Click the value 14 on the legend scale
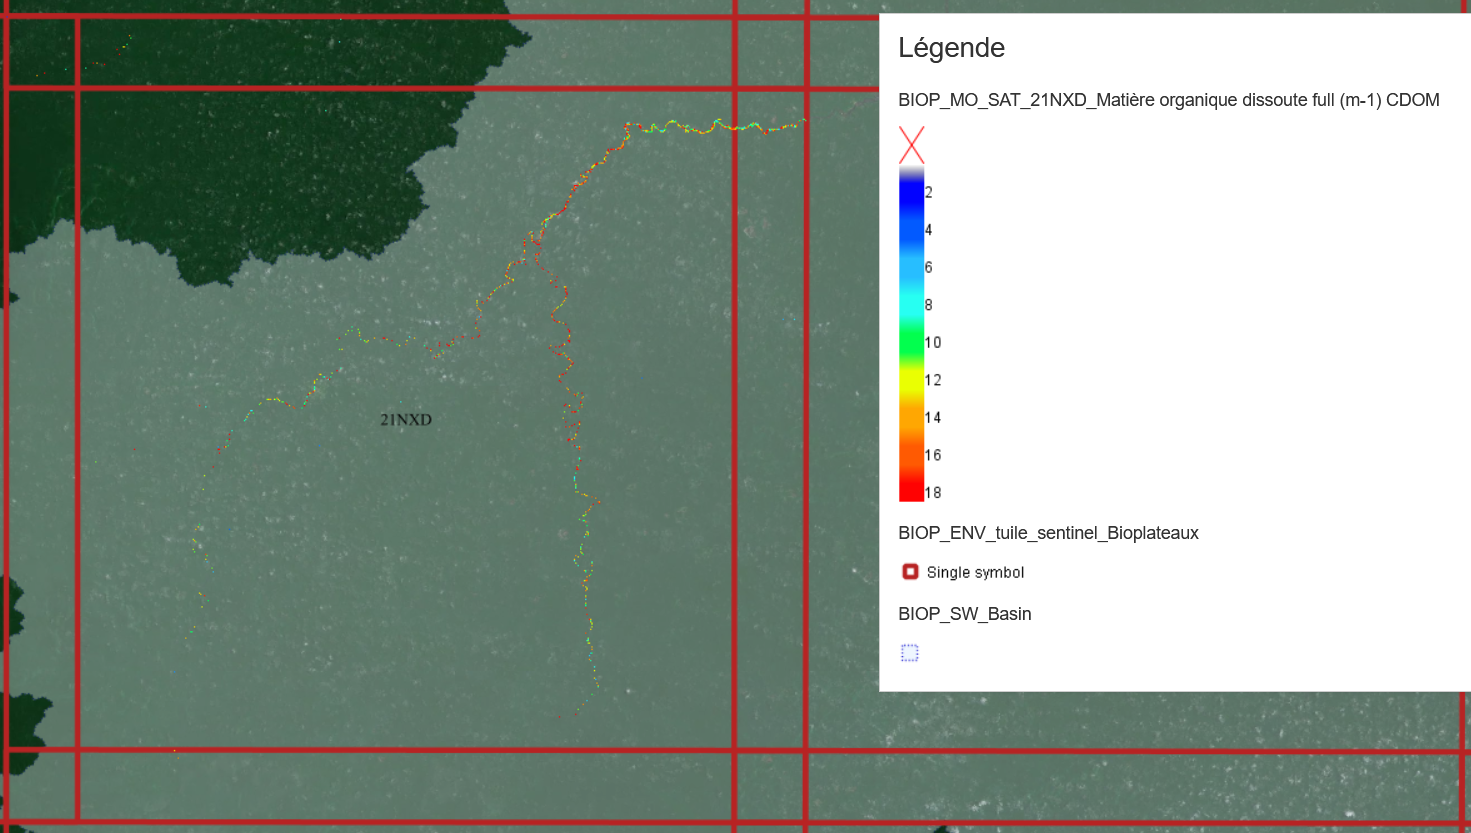This screenshot has height=833, width=1471. (933, 418)
